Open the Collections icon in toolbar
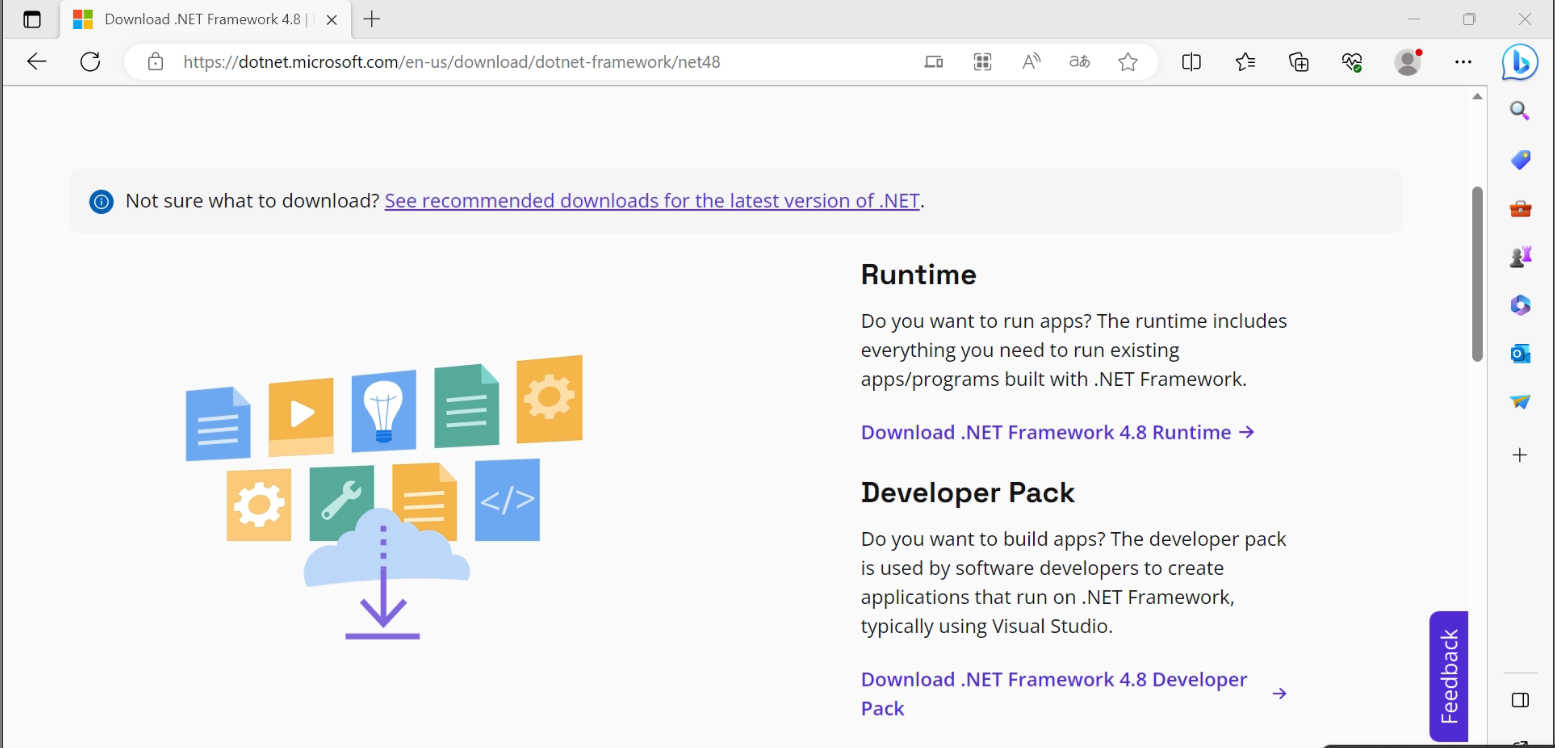1555x748 pixels. [x=1298, y=62]
